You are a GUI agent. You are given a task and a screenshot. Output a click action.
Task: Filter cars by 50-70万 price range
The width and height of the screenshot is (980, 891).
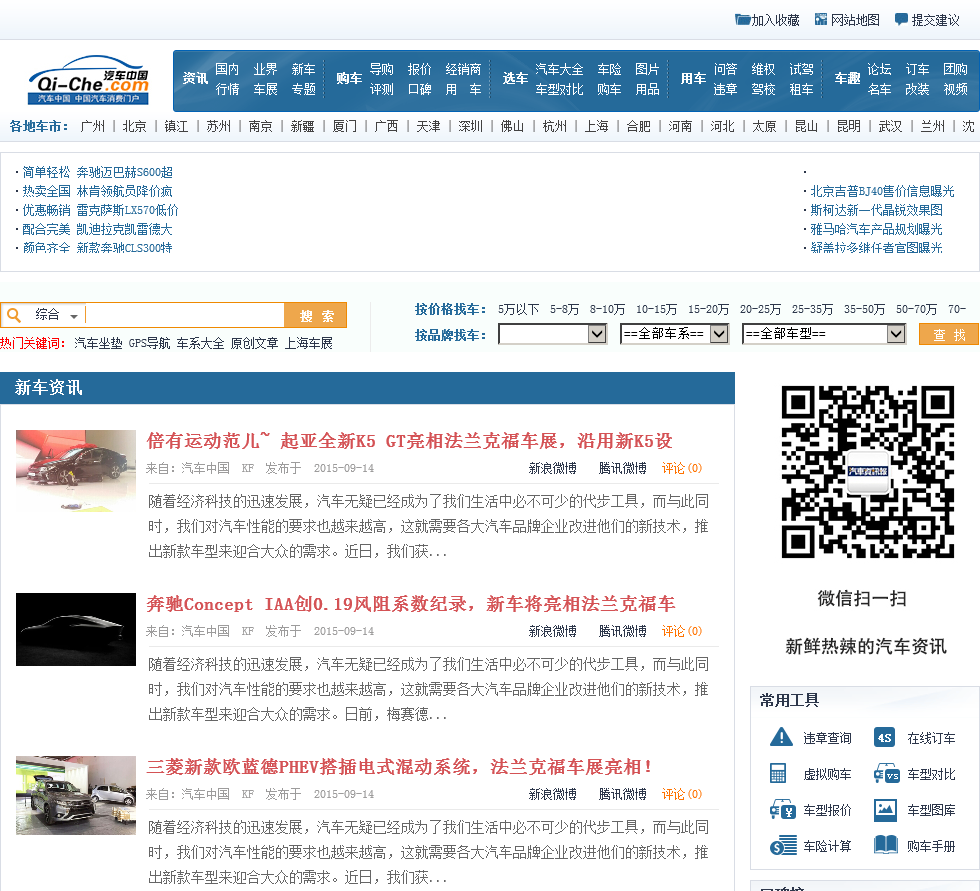[x=916, y=309]
